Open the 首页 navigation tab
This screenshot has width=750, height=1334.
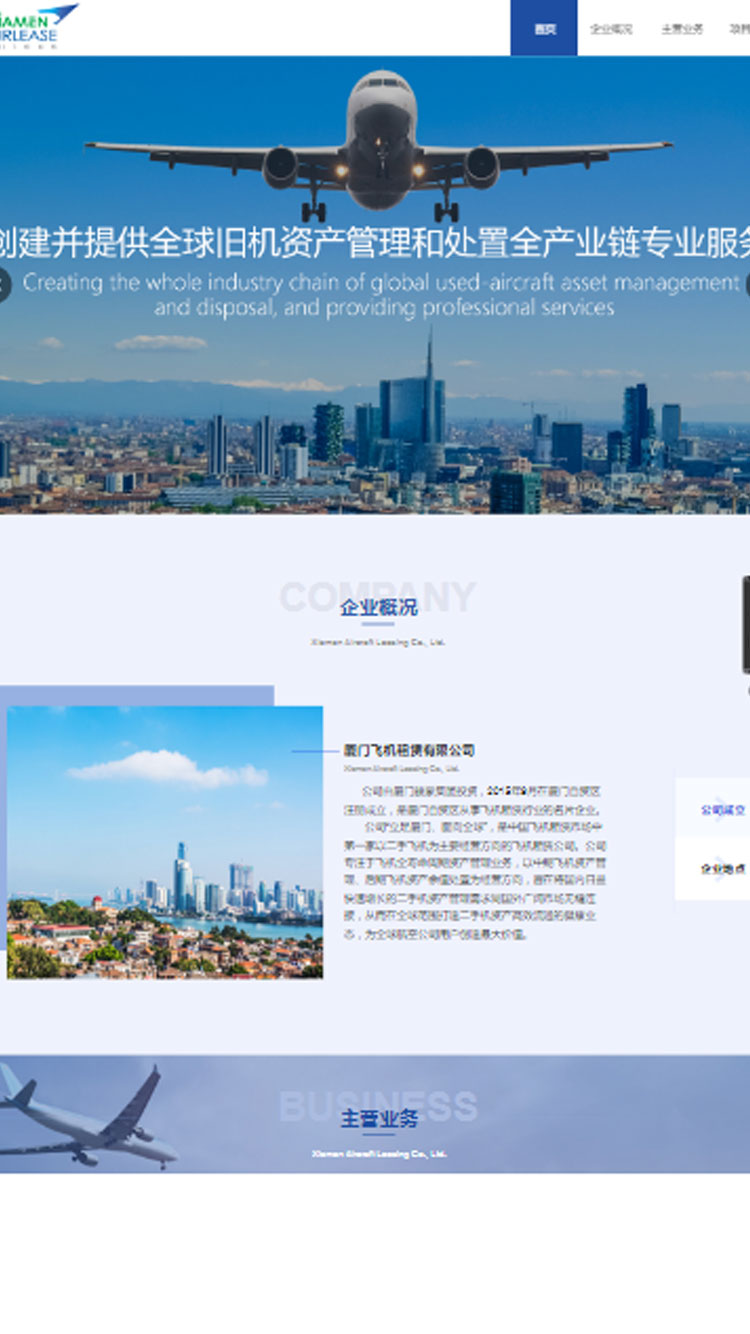coord(544,28)
